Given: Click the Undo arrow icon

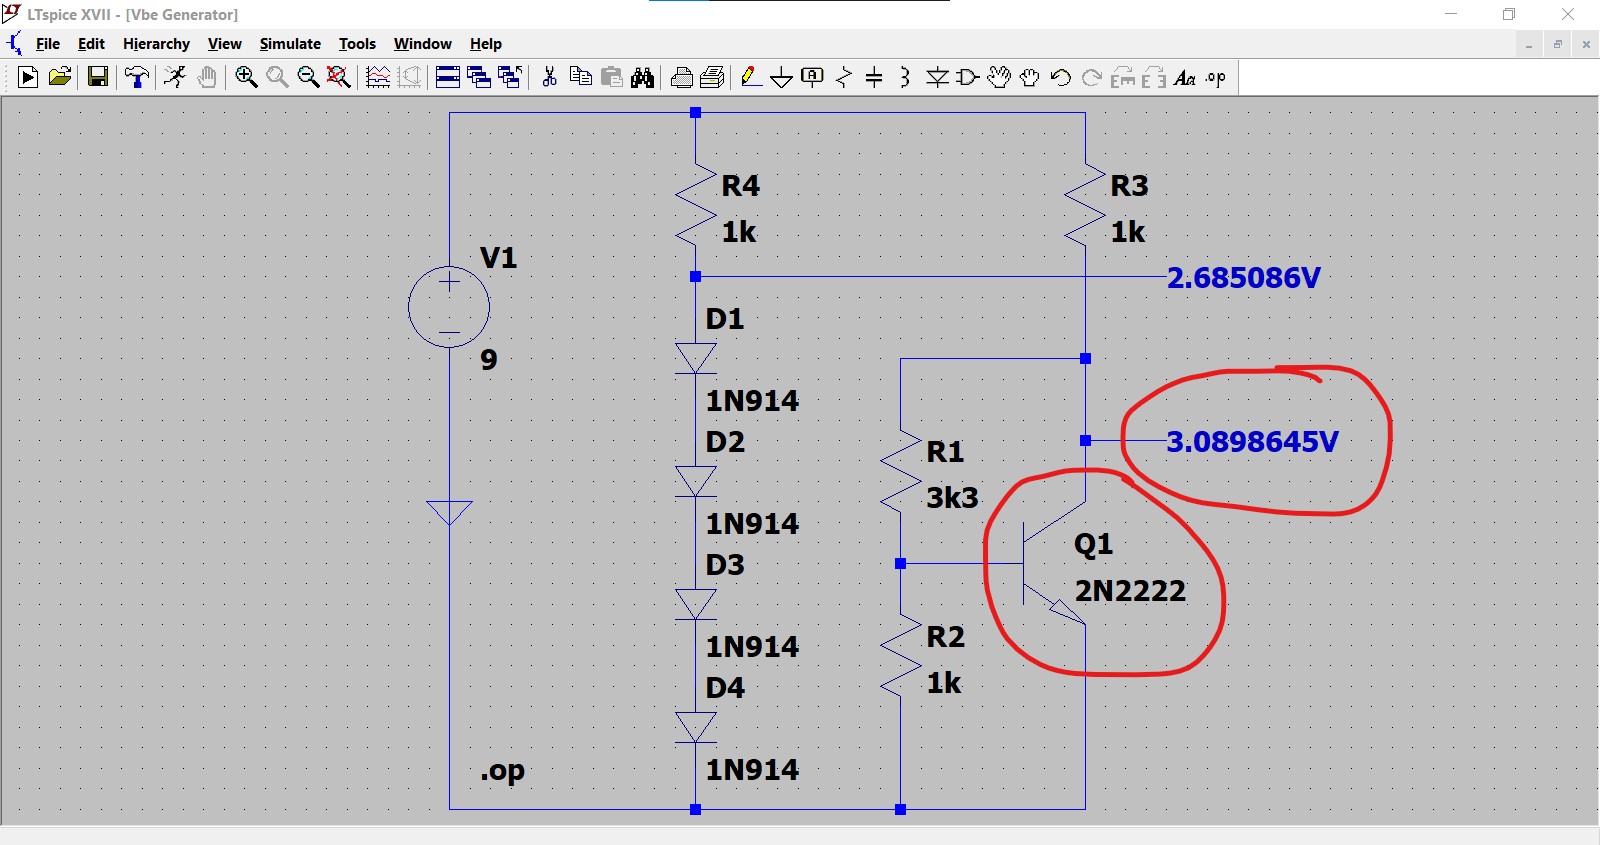Looking at the screenshot, I should coord(1061,77).
